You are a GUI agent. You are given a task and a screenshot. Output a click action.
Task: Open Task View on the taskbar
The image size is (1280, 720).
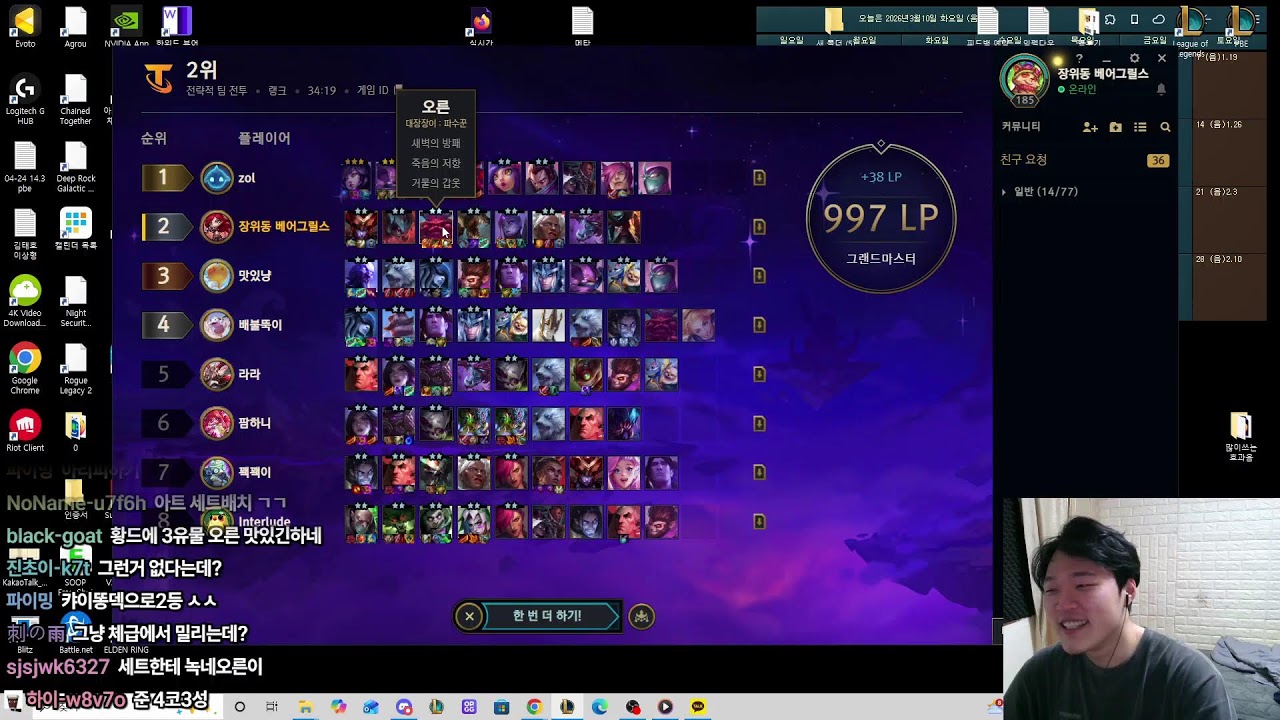[272, 707]
